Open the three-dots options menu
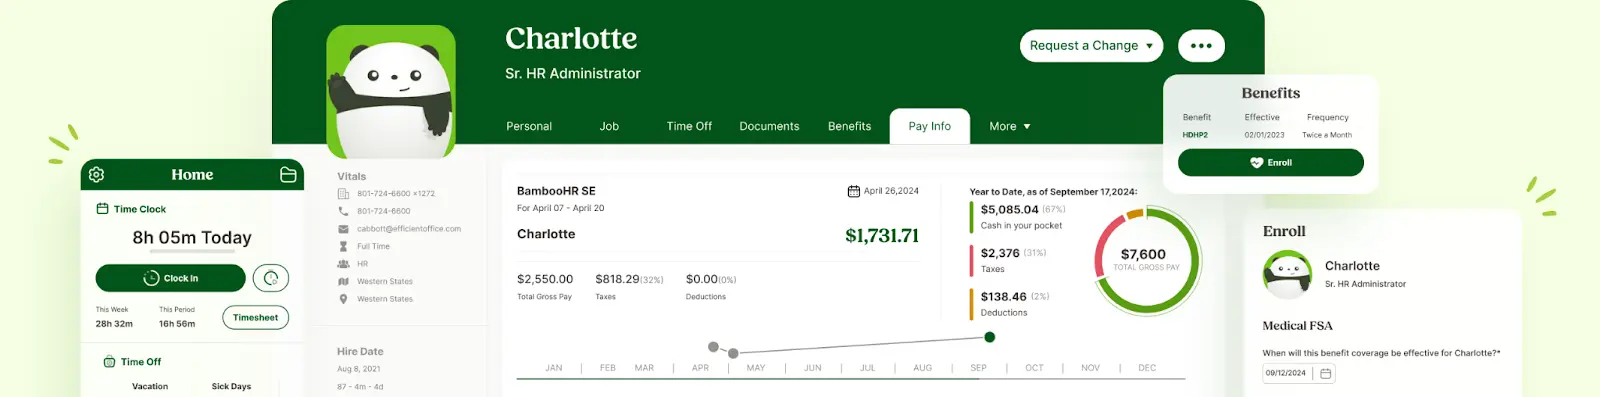This screenshot has height=397, width=1600. (x=1201, y=46)
